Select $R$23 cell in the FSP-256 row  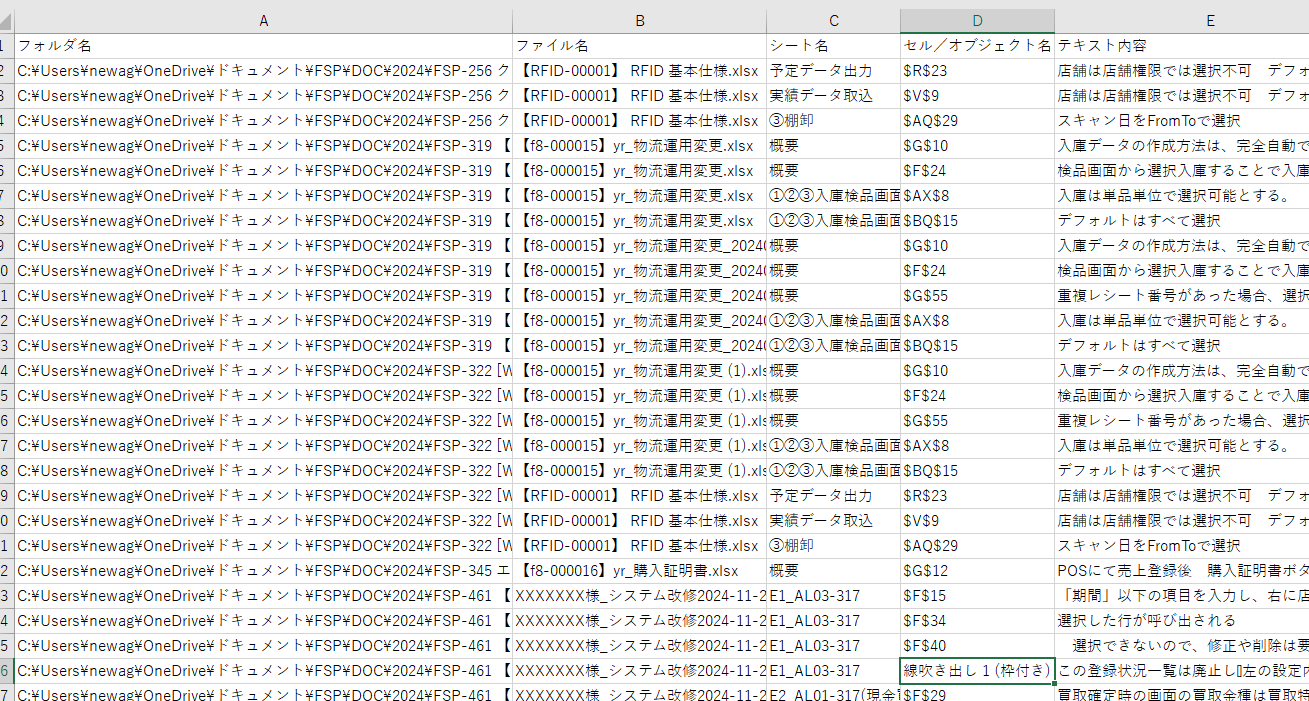coord(978,71)
